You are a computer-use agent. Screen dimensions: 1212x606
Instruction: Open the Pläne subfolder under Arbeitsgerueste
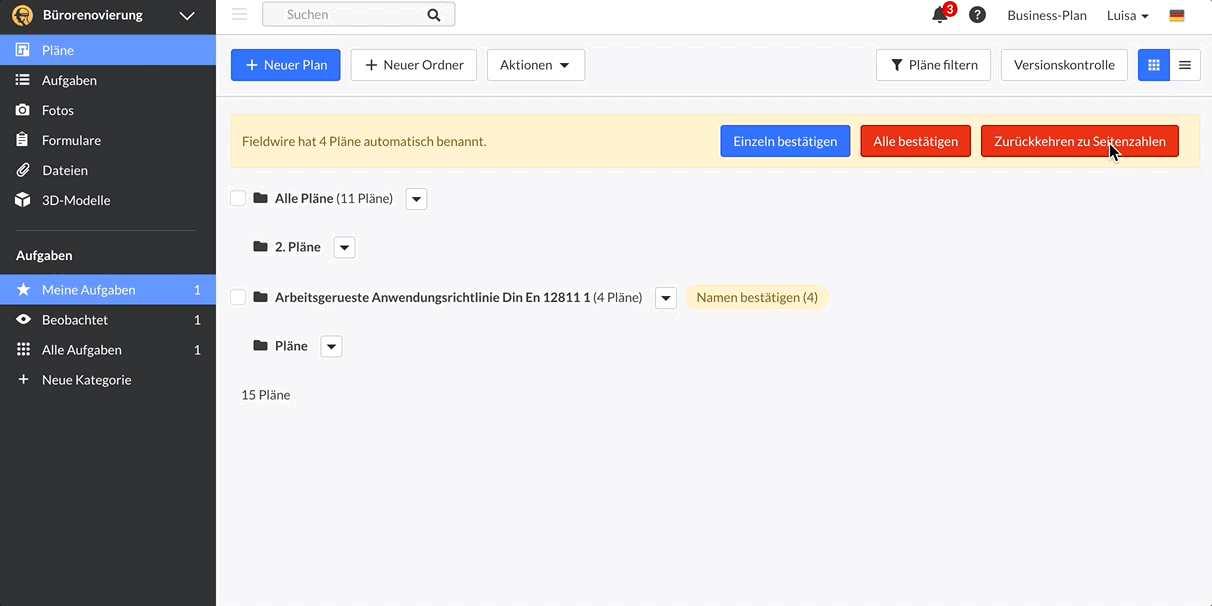[x=291, y=345]
